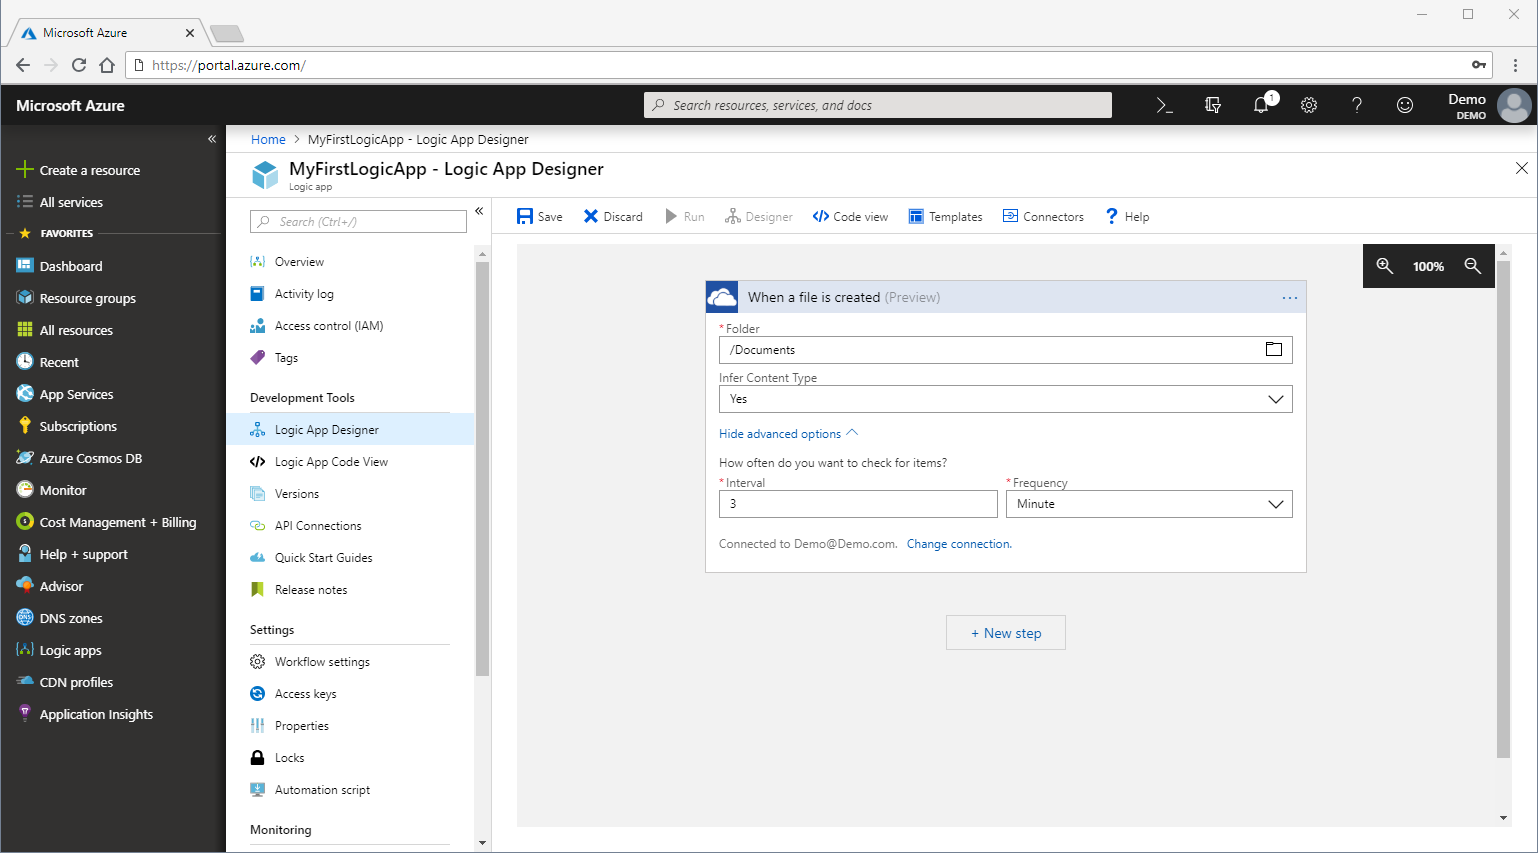Send feedback via the smiley icon

pyautogui.click(x=1405, y=105)
